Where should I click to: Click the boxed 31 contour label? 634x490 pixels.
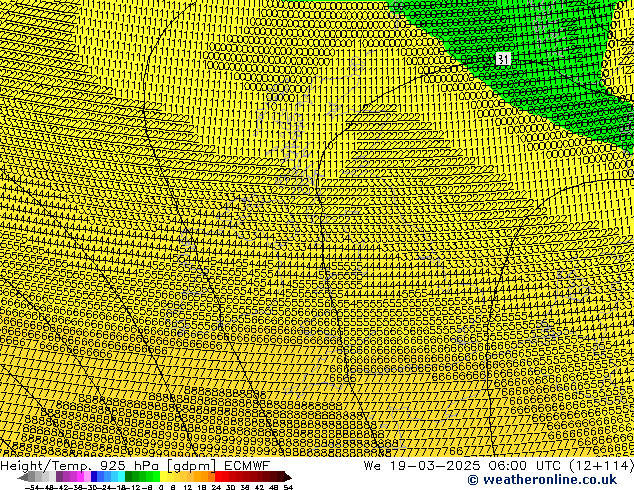click(x=503, y=59)
